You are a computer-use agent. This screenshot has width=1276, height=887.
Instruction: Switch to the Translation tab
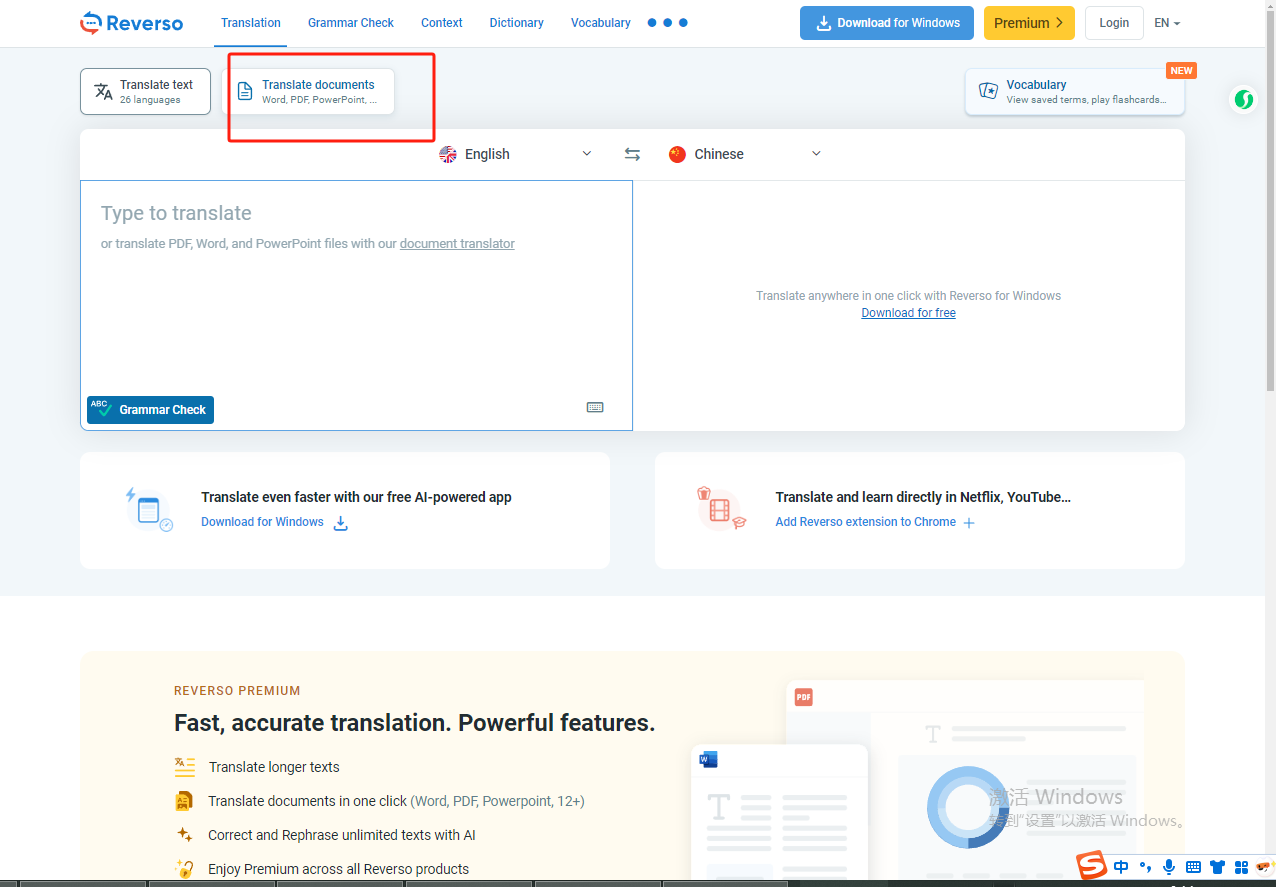(251, 22)
